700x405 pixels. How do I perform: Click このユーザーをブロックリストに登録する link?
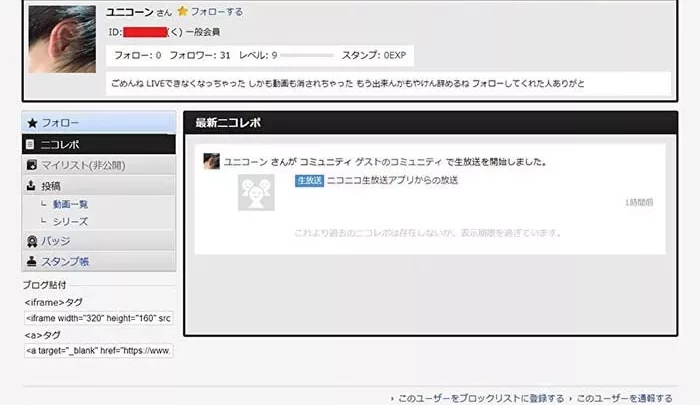coord(481,398)
